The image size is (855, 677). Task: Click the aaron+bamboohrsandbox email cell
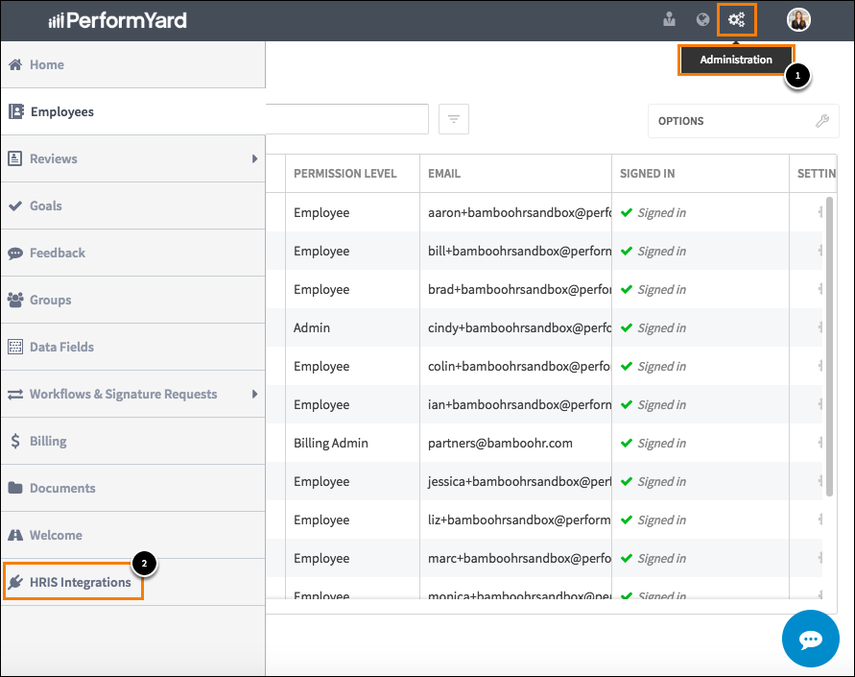coord(516,213)
